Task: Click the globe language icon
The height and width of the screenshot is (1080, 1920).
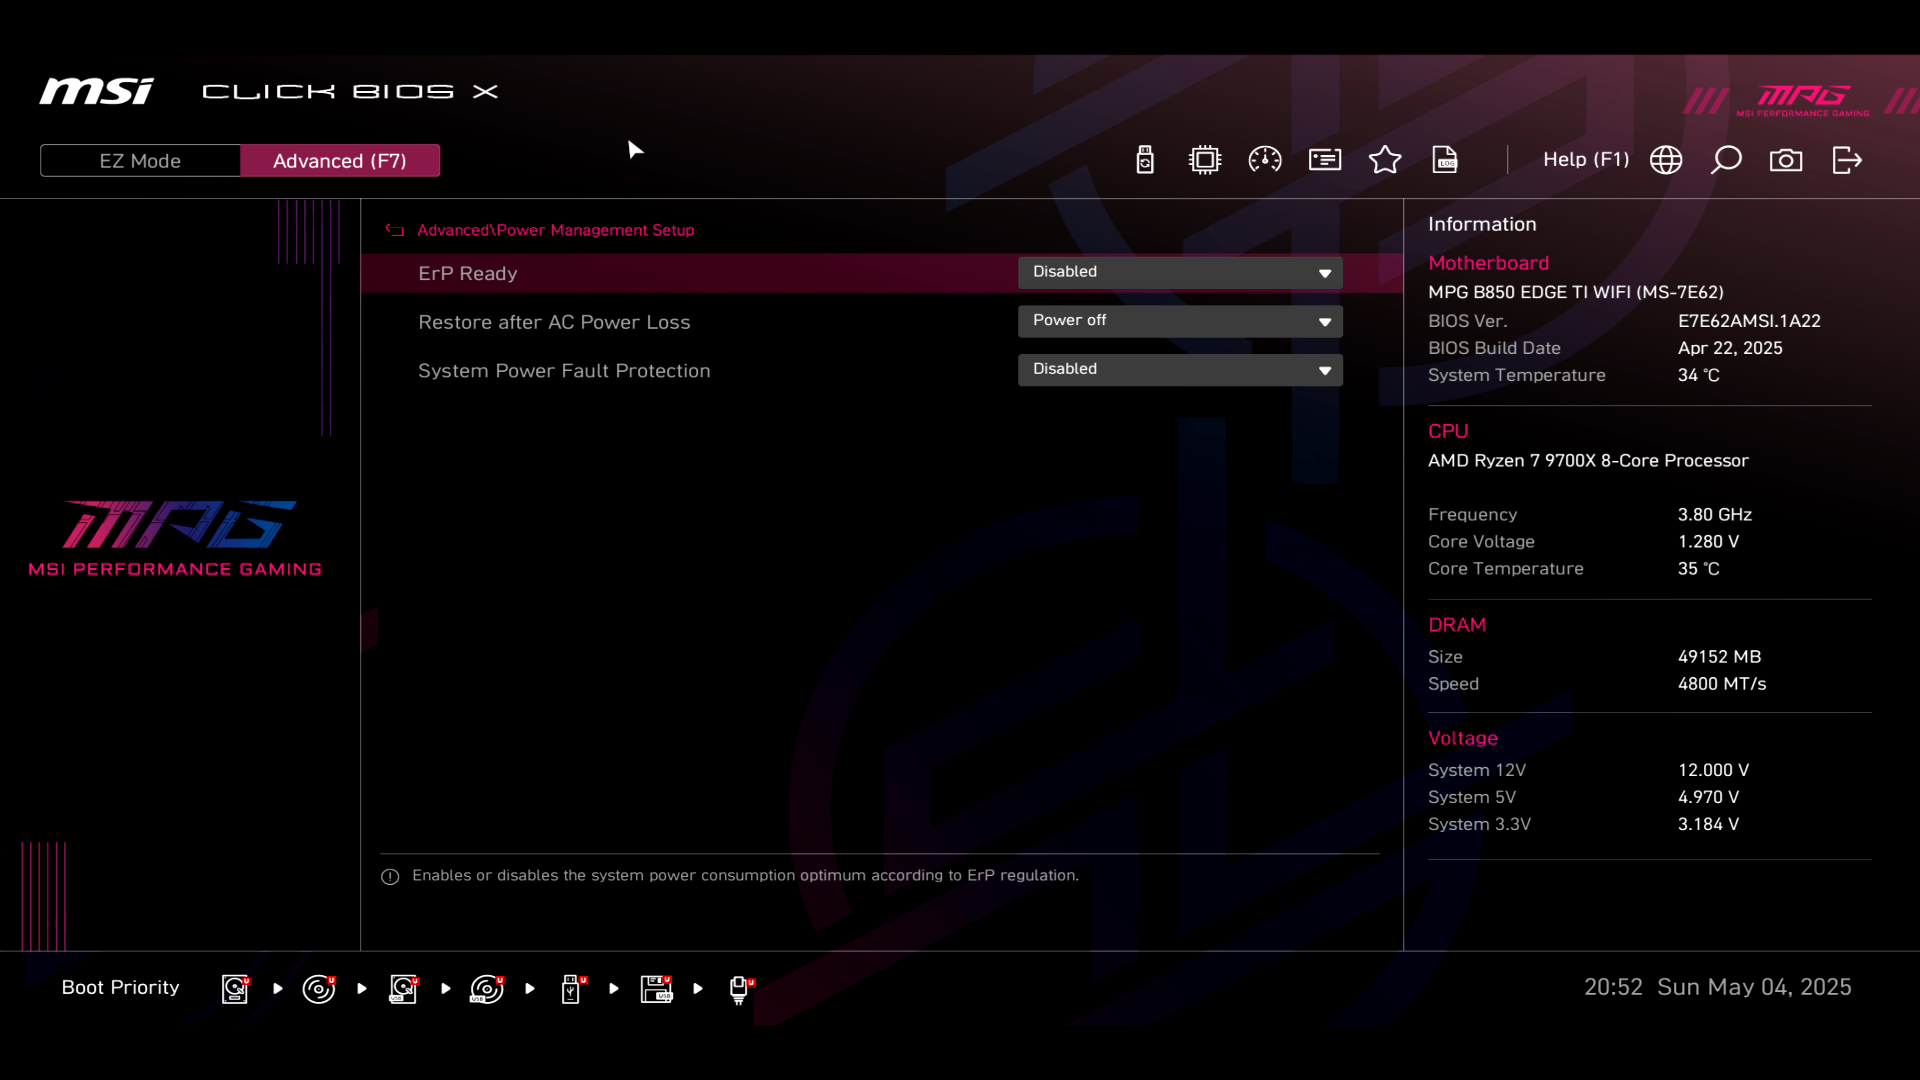Action: point(1666,160)
